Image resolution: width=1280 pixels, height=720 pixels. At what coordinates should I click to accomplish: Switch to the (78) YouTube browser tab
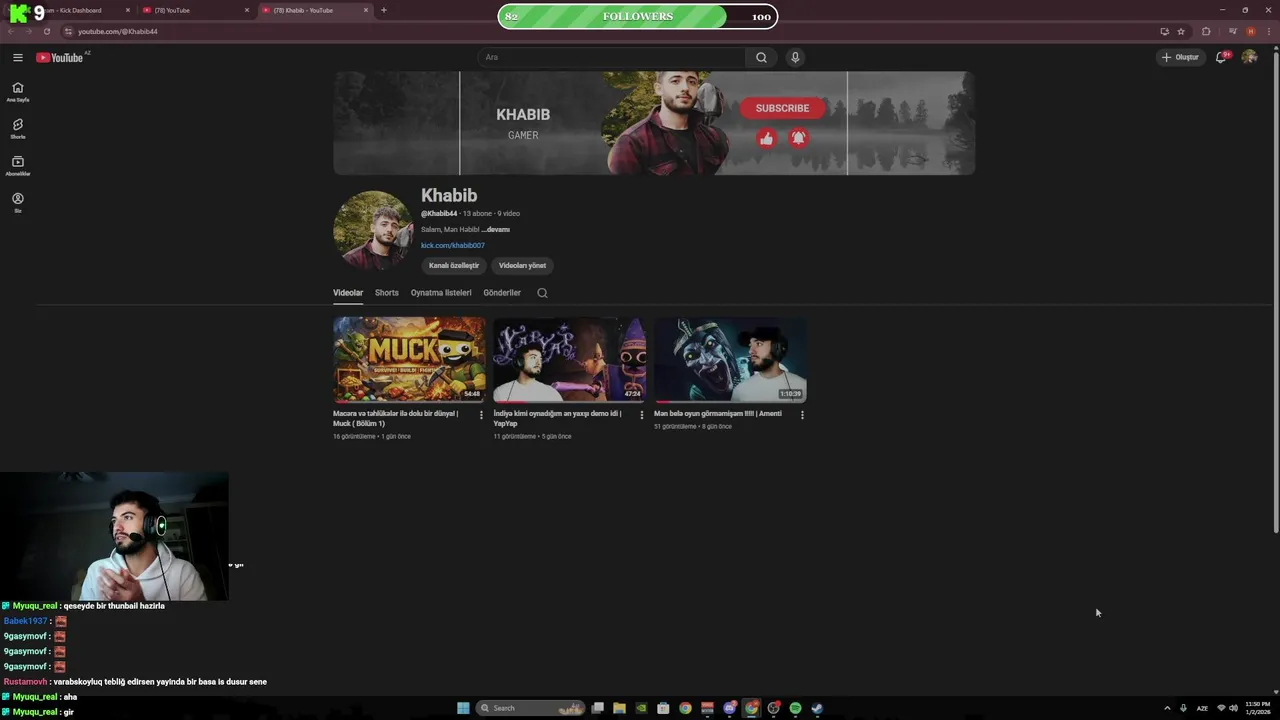coord(195,10)
